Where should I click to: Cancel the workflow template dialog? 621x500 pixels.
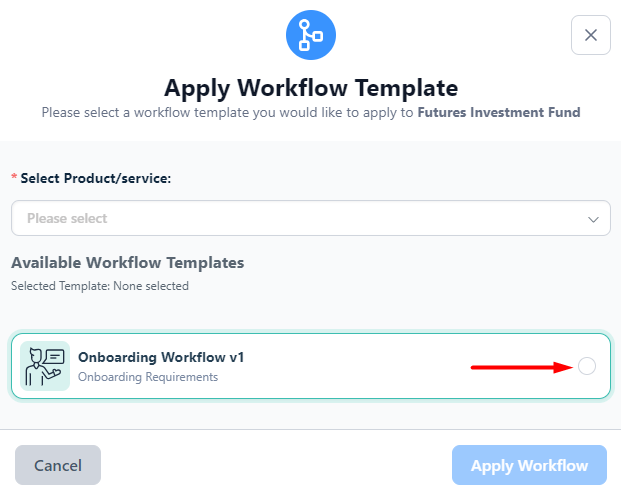[x=58, y=465]
